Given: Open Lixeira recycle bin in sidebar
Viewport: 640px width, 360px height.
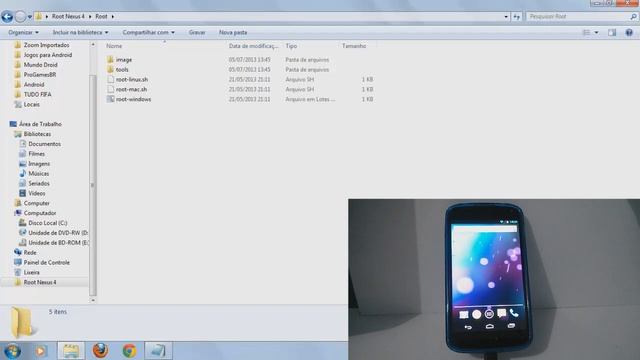Looking at the screenshot, I should (x=31, y=272).
